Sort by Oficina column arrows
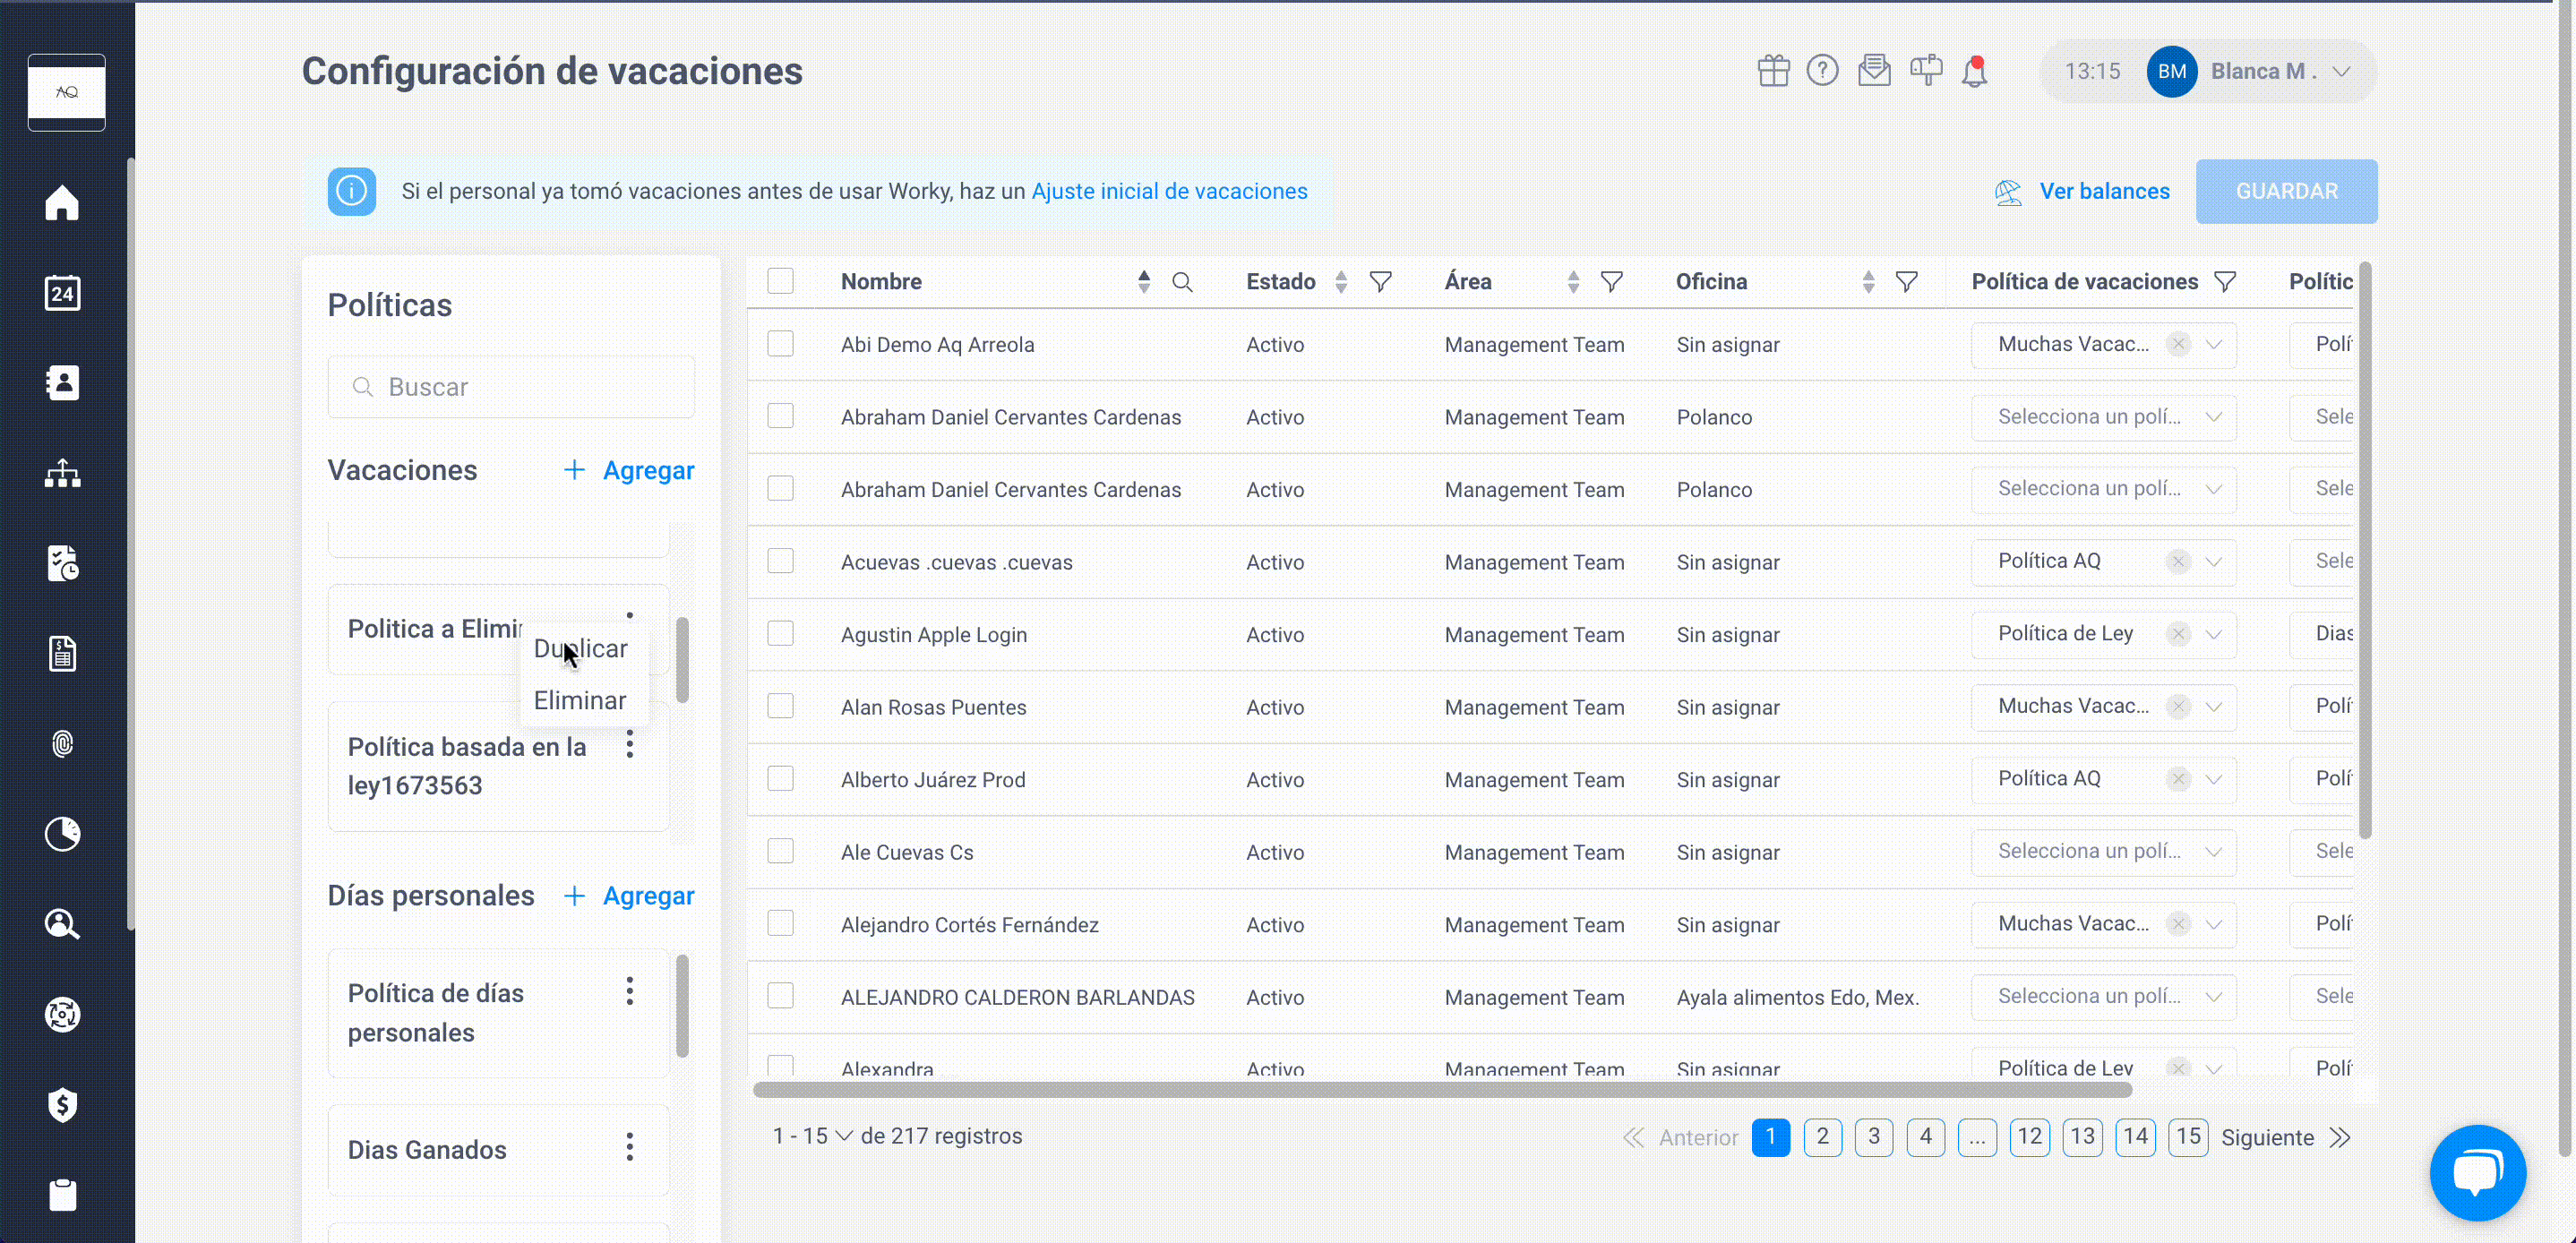The height and width of the screenshot is (1243, 2576). pyautogui.click(x=1868, y=282)
